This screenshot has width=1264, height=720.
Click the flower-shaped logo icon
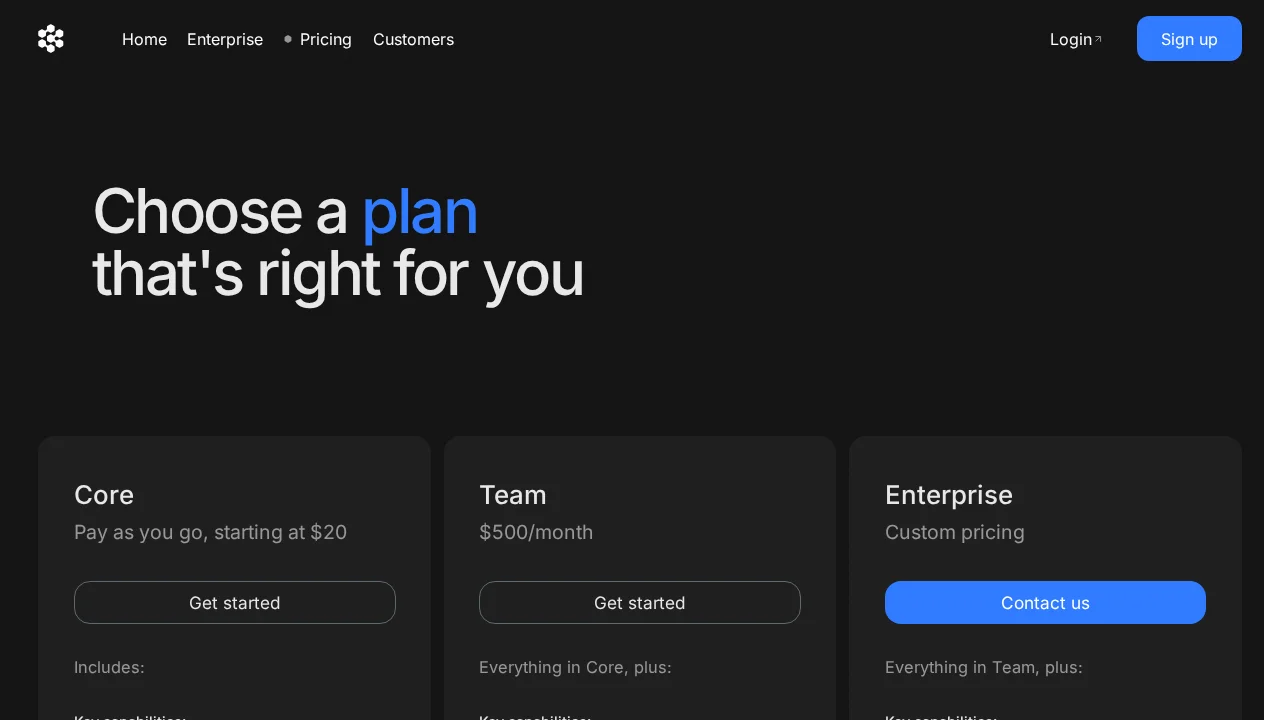tap(51, 38)
